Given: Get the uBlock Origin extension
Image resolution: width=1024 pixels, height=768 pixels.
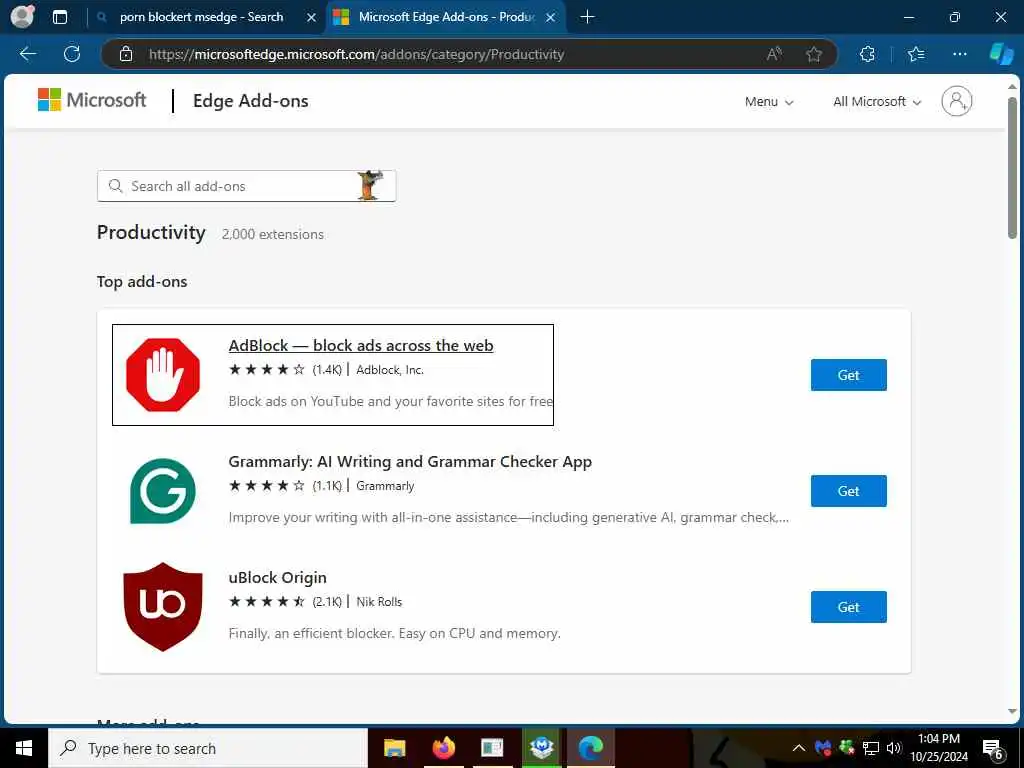Looking at the screenshot, I should [x=848, y=607].
